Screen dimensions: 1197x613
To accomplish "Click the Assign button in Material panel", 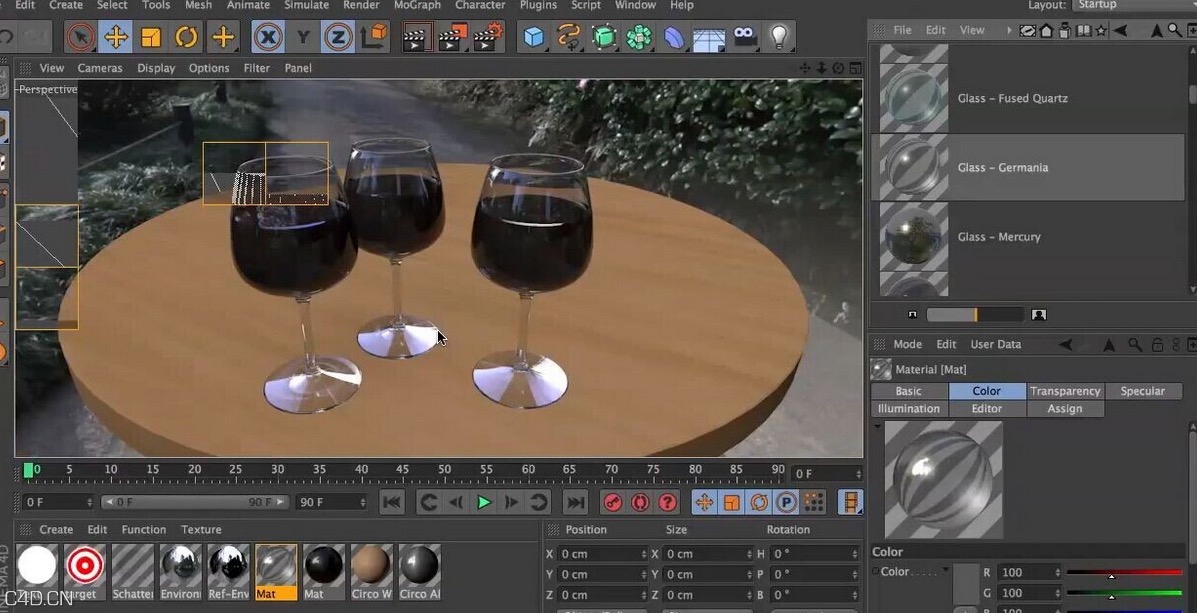I will tap(1065, 408).
